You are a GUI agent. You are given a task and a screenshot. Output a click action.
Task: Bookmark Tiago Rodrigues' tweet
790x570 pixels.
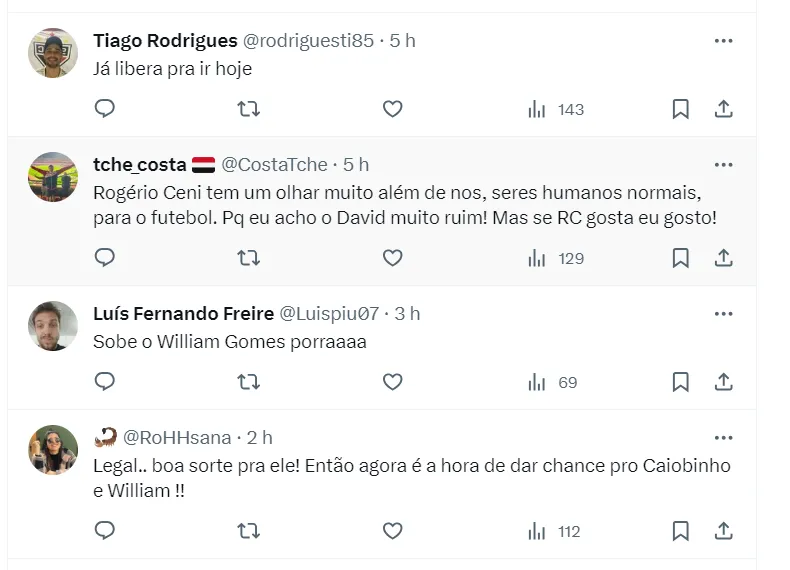click(x=680, y=109)
